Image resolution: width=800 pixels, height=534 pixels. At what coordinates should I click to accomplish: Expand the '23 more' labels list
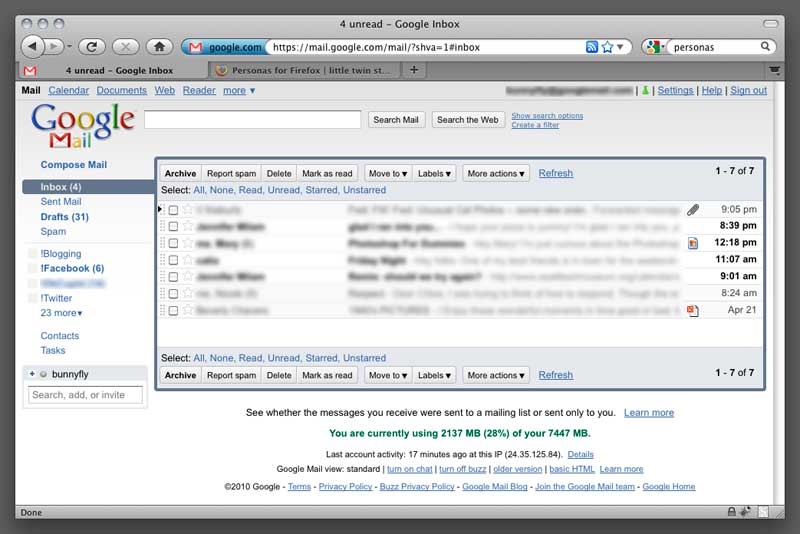pyautogui.click(x=61, y=313)
